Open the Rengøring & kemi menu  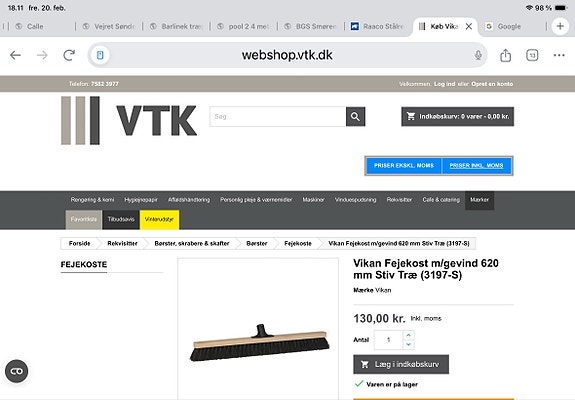[x=92, y=200]
